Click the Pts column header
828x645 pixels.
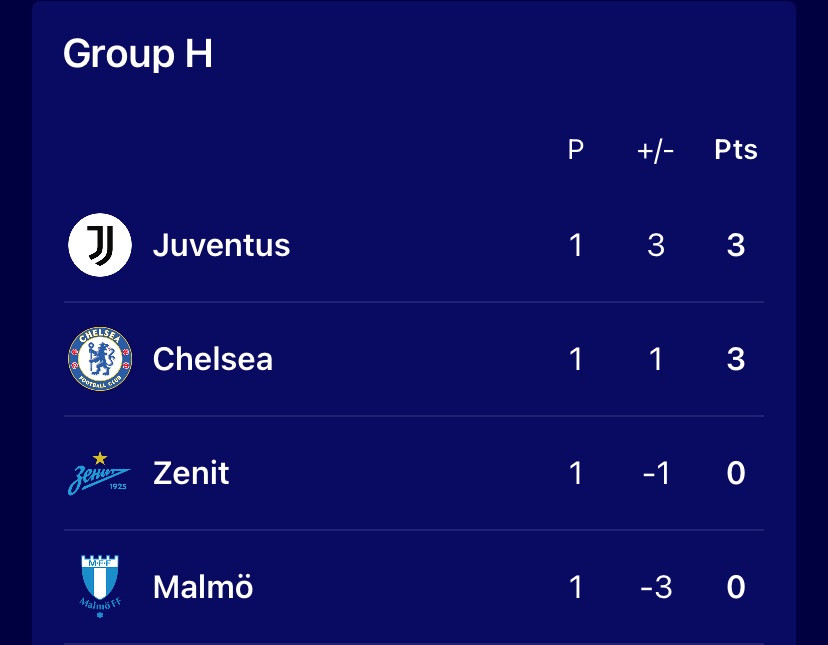(736, 149)
